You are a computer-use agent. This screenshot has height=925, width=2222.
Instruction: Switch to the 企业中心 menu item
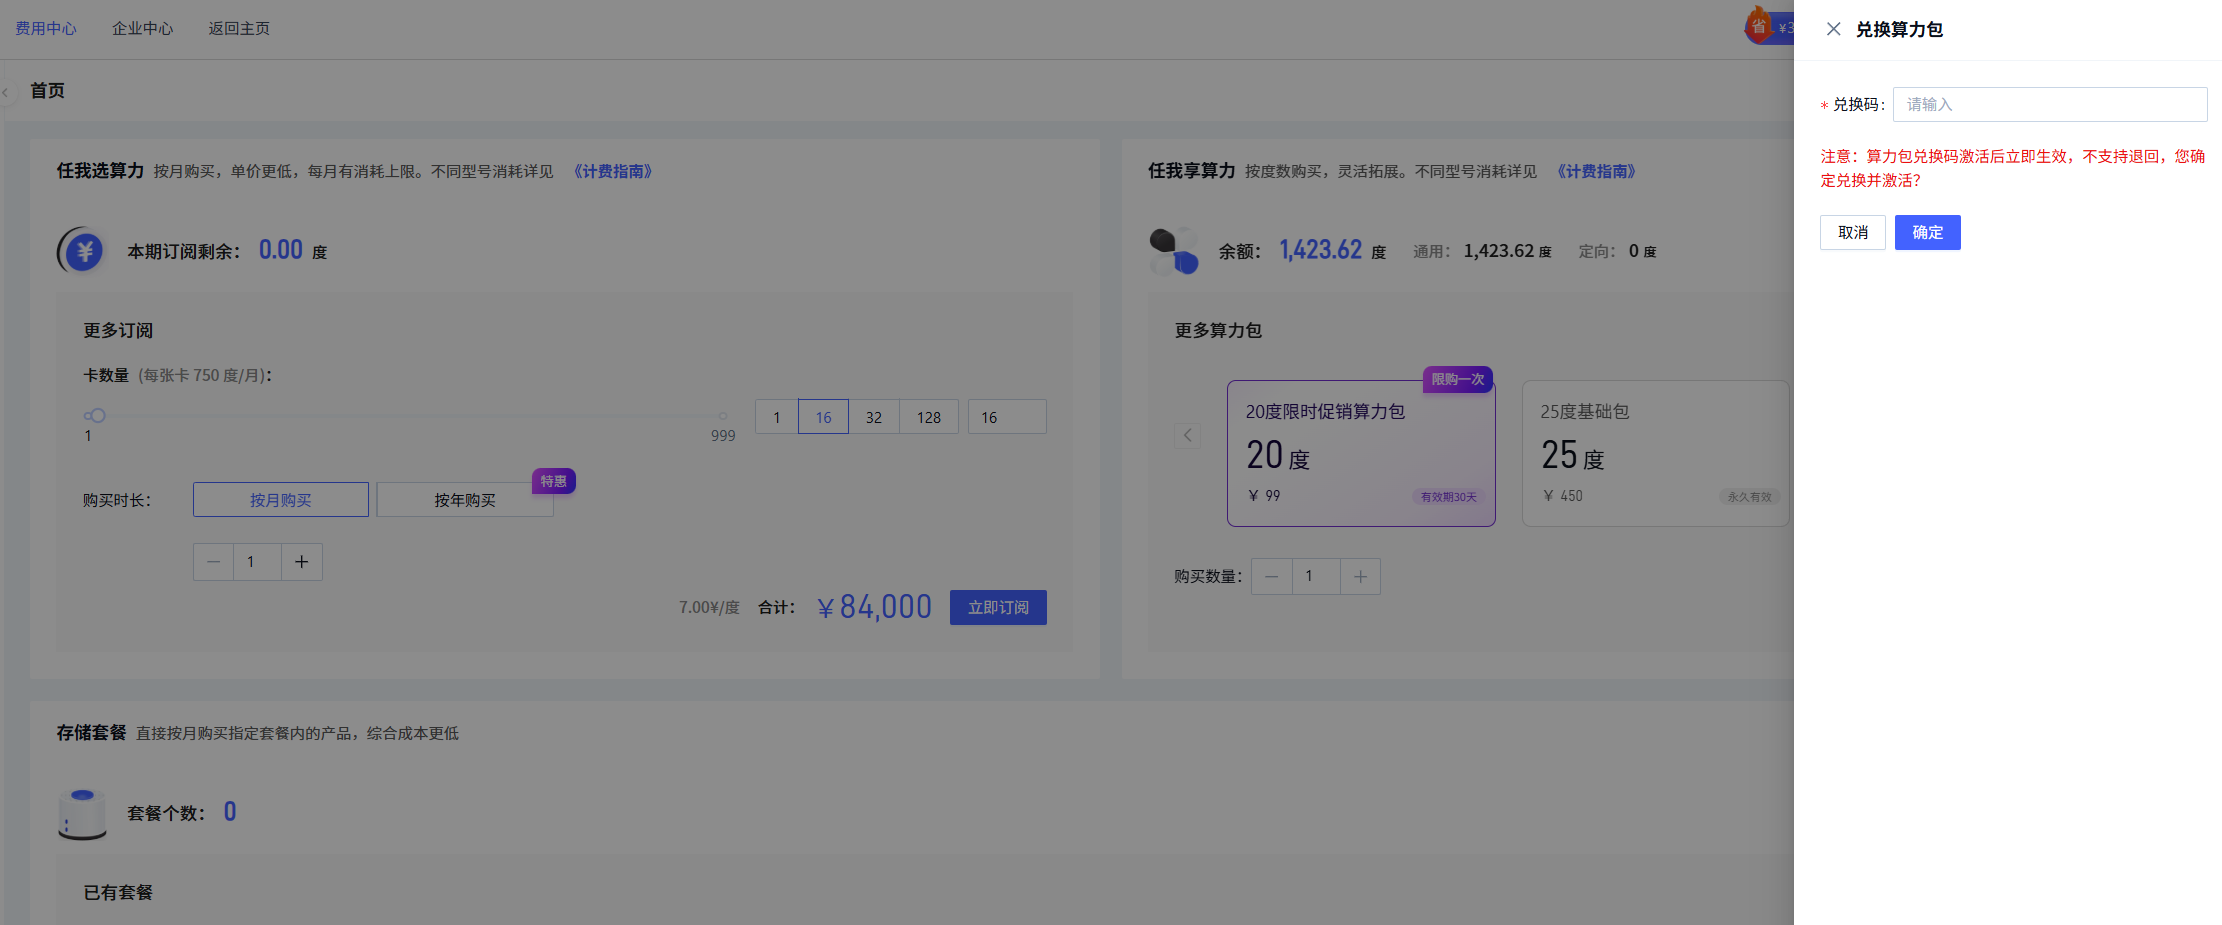(142, 28)
